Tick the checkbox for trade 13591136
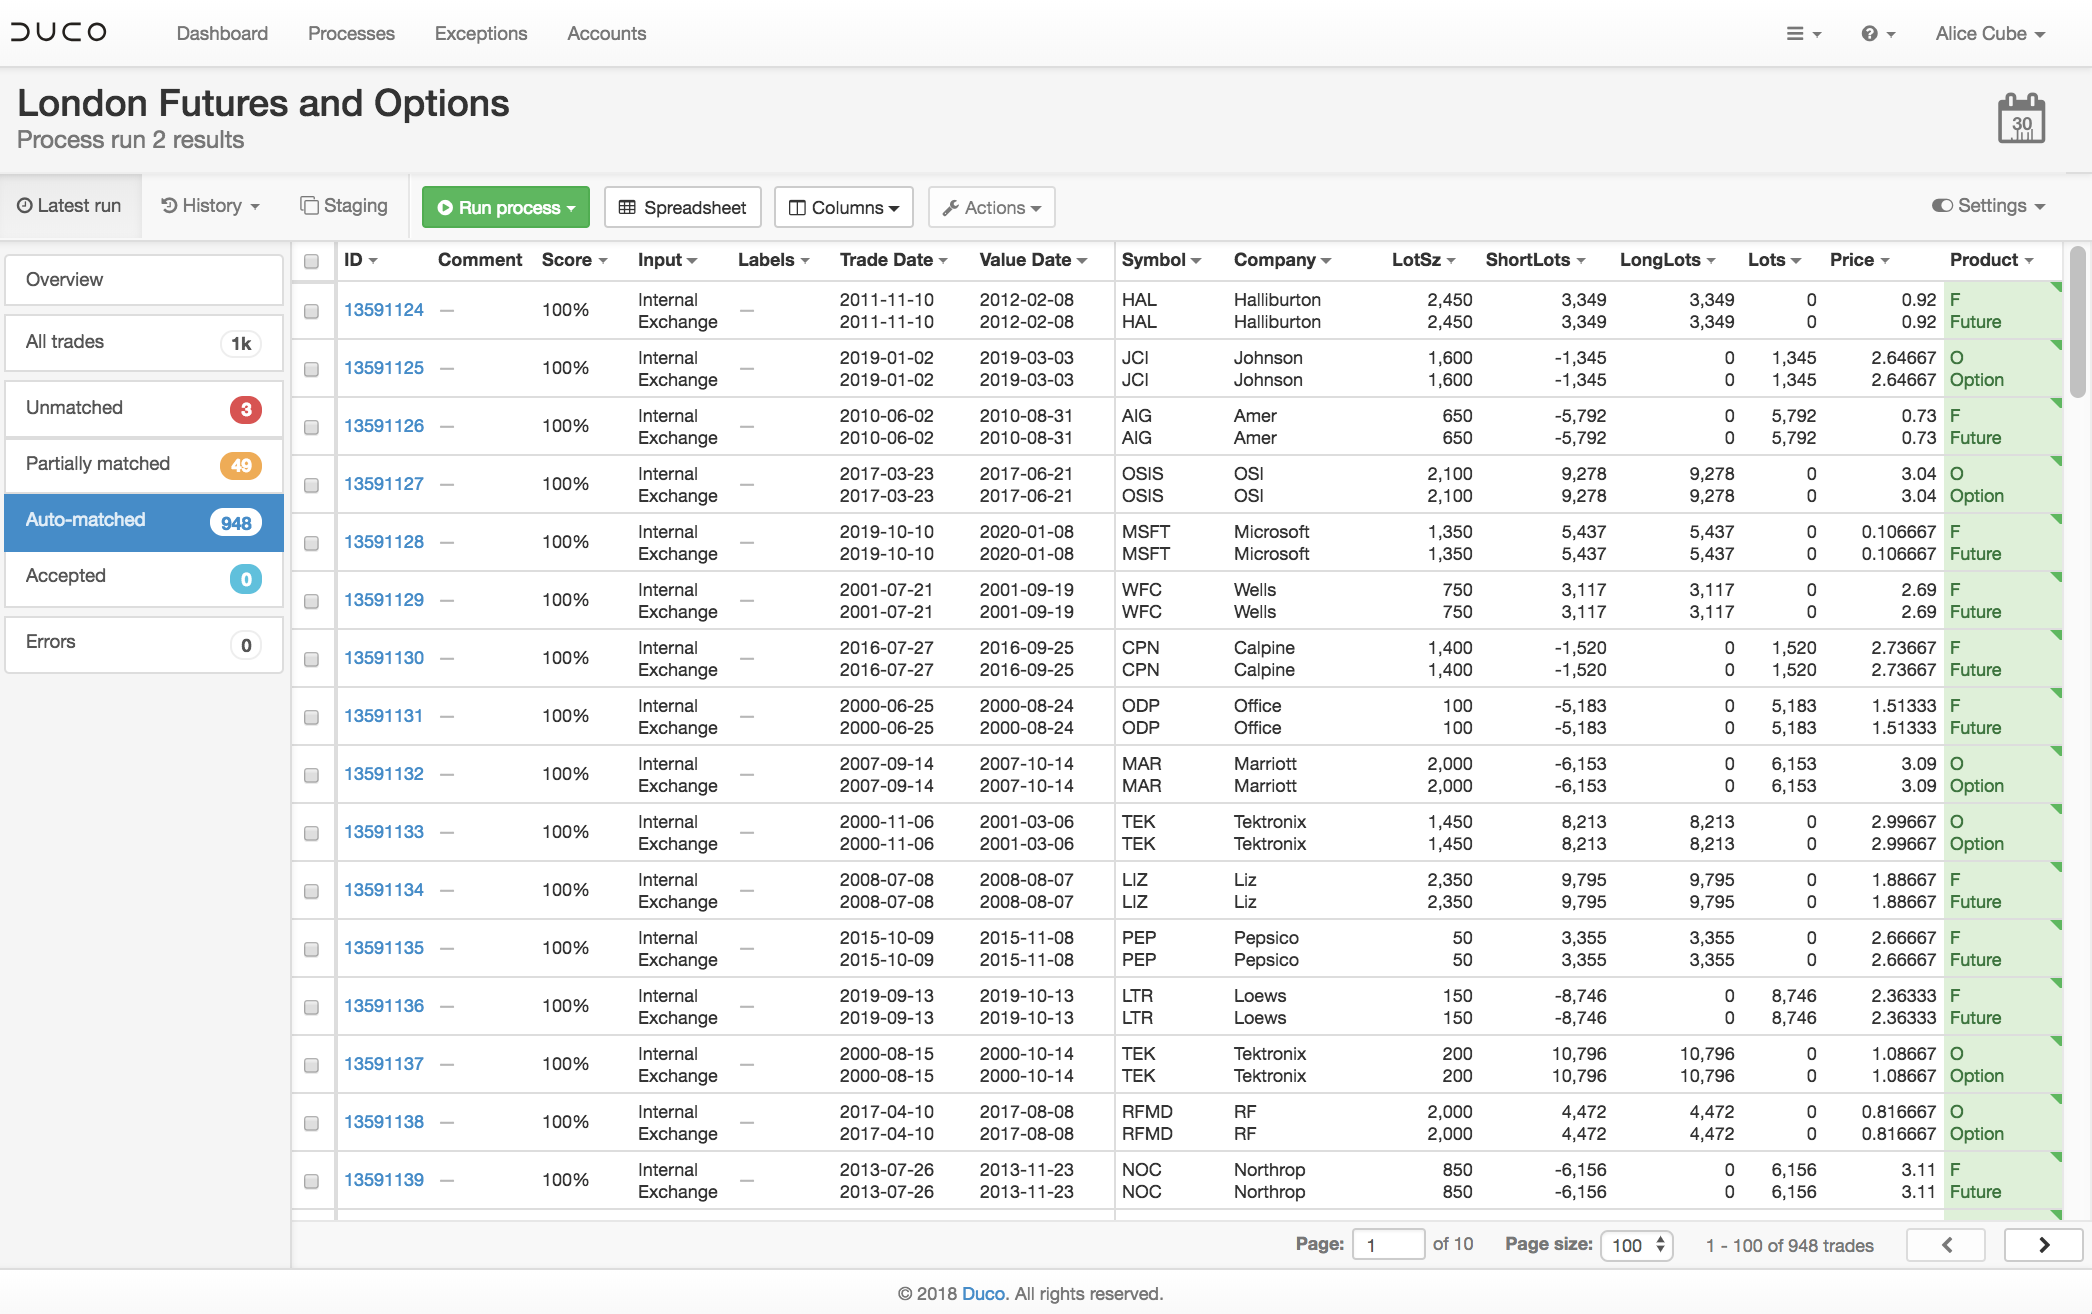Image resolution: width=2092 pixels, height=1314 pixels. point(311,1007)
